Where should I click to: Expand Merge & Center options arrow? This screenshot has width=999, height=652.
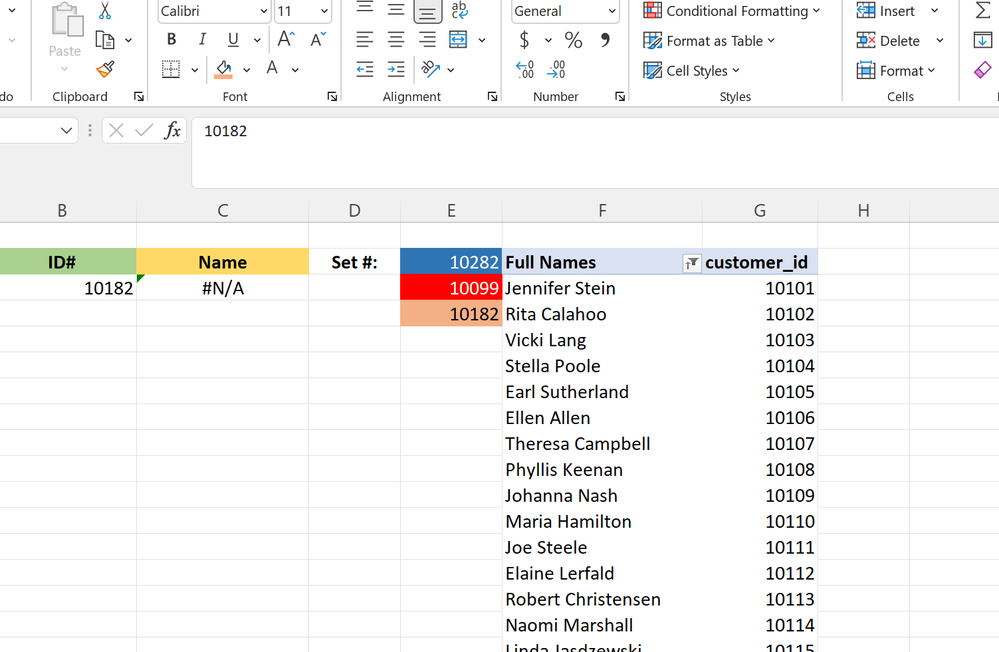482,40
